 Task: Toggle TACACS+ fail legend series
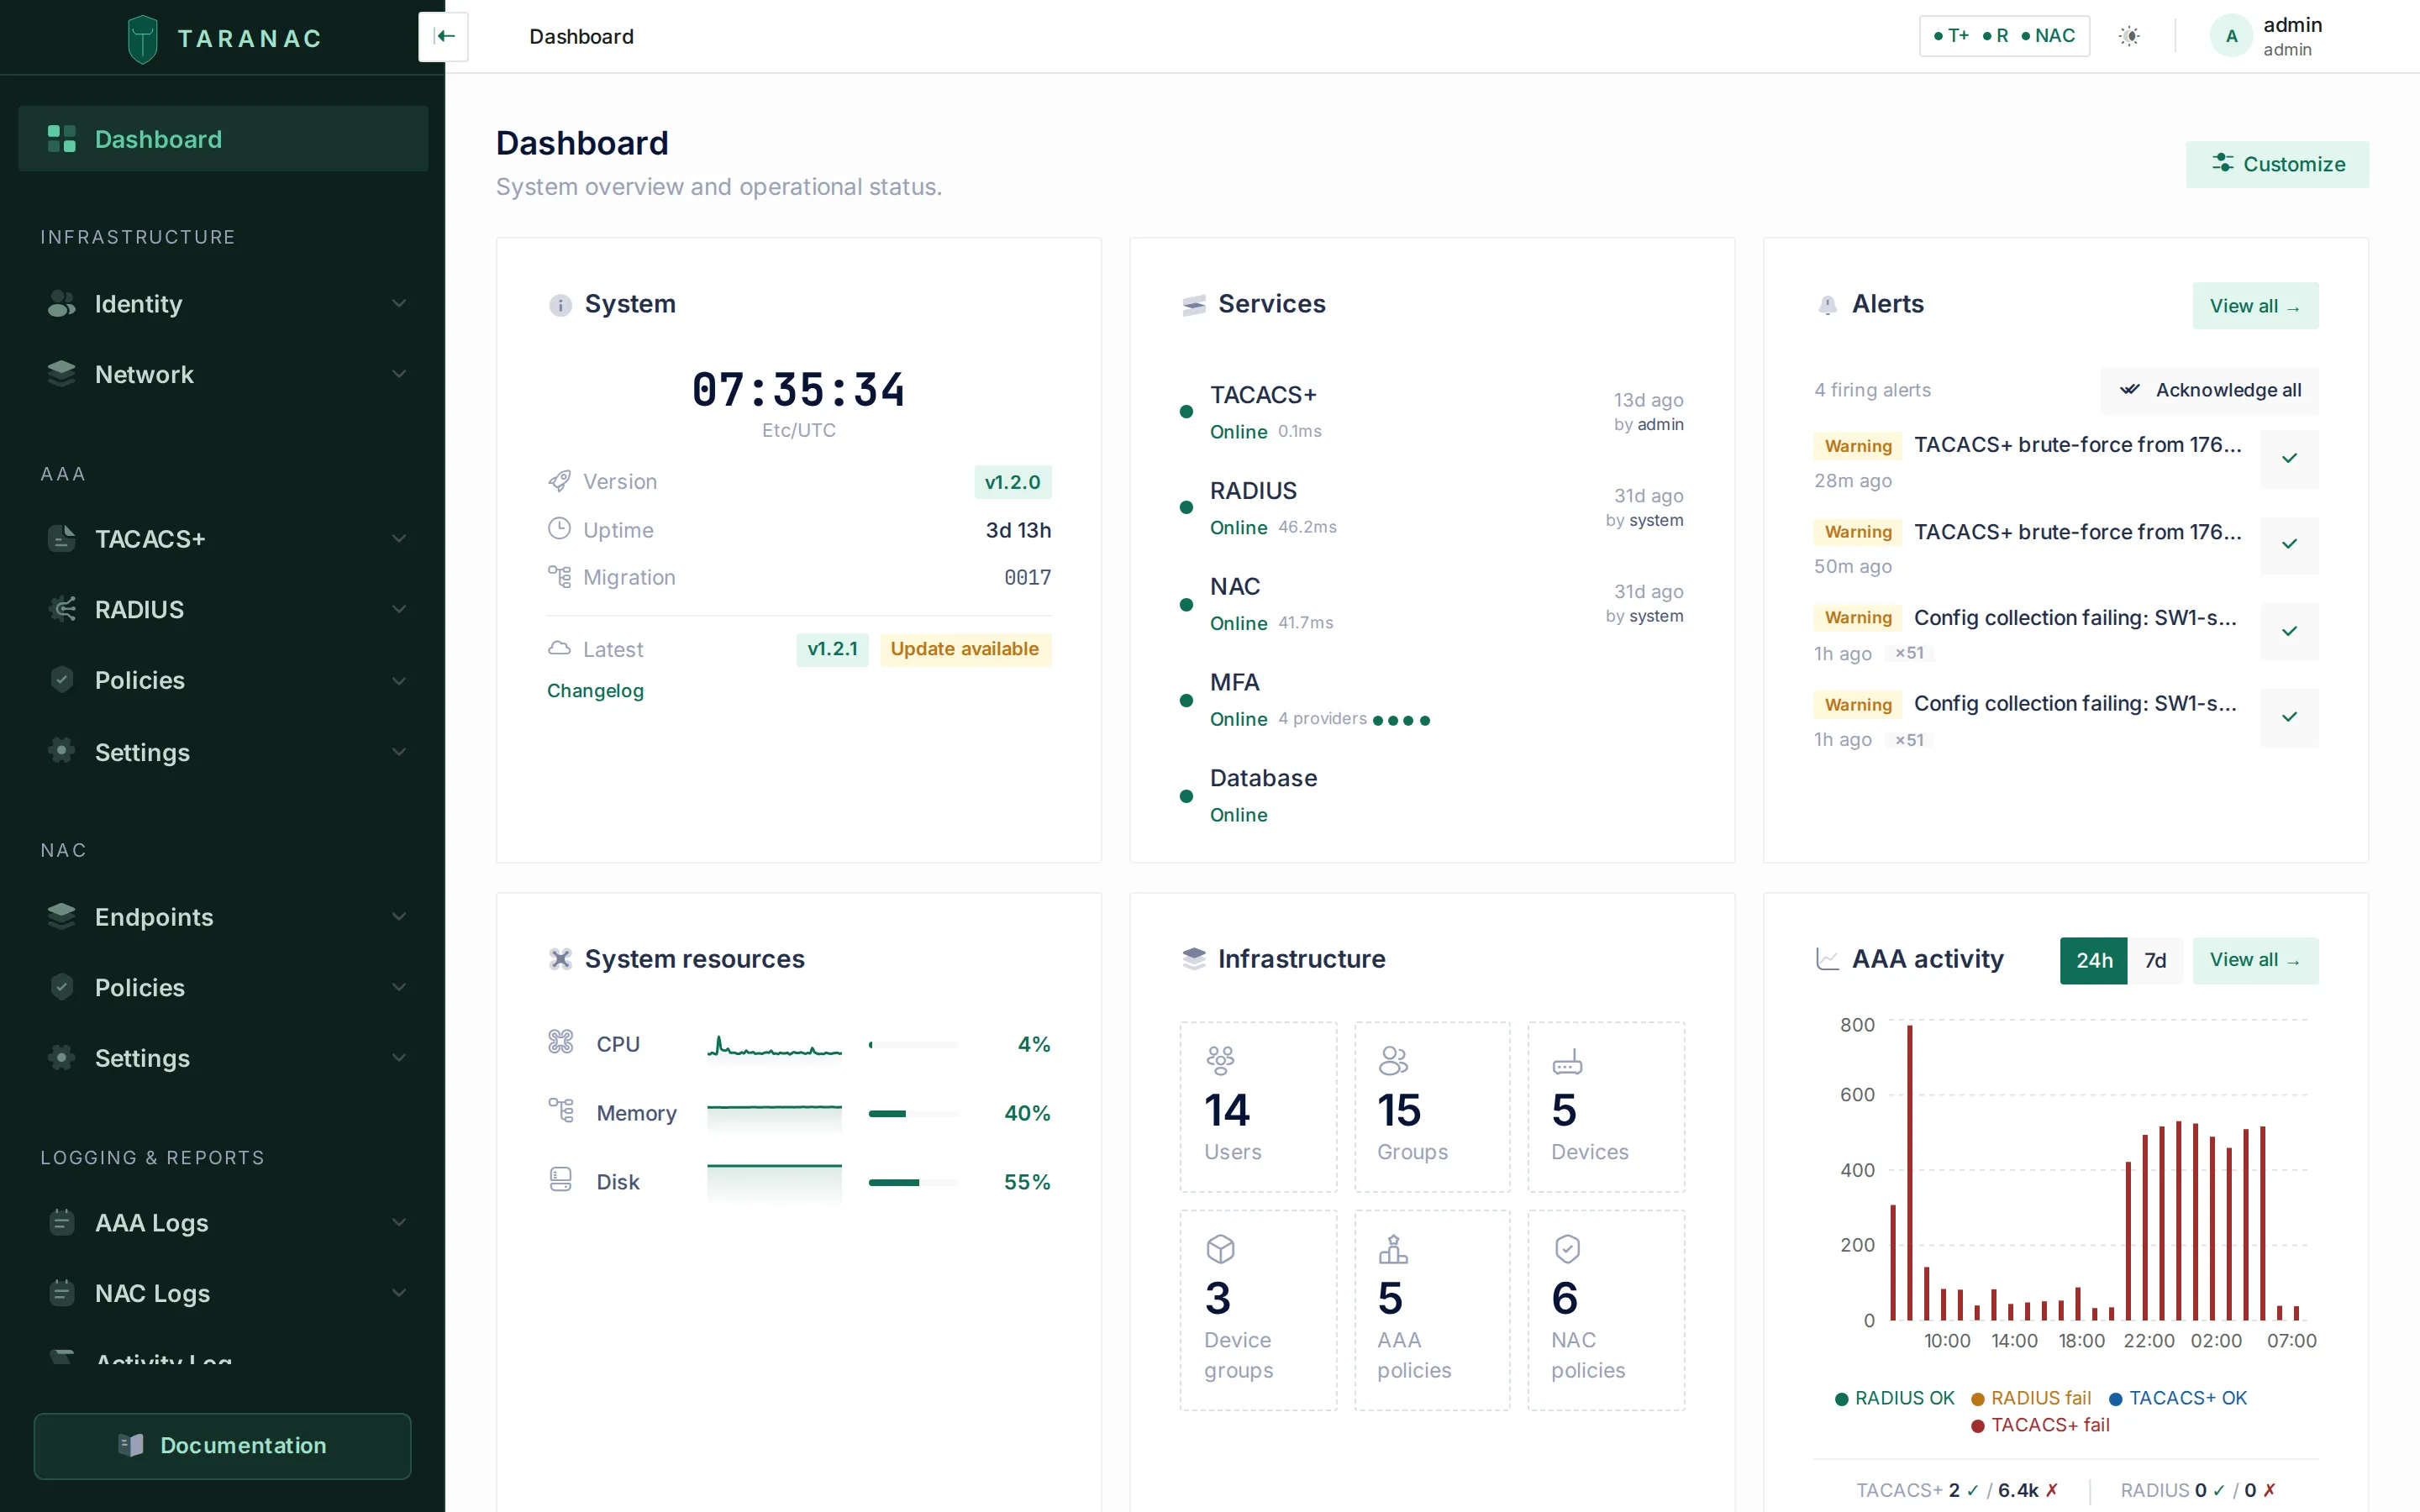point(2040,1425)
